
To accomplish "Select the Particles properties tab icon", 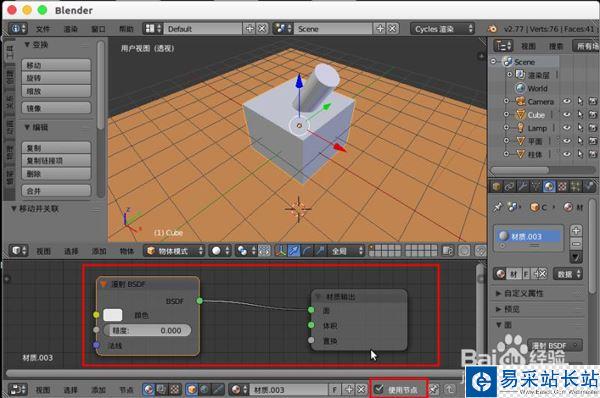I will (576, 186).
